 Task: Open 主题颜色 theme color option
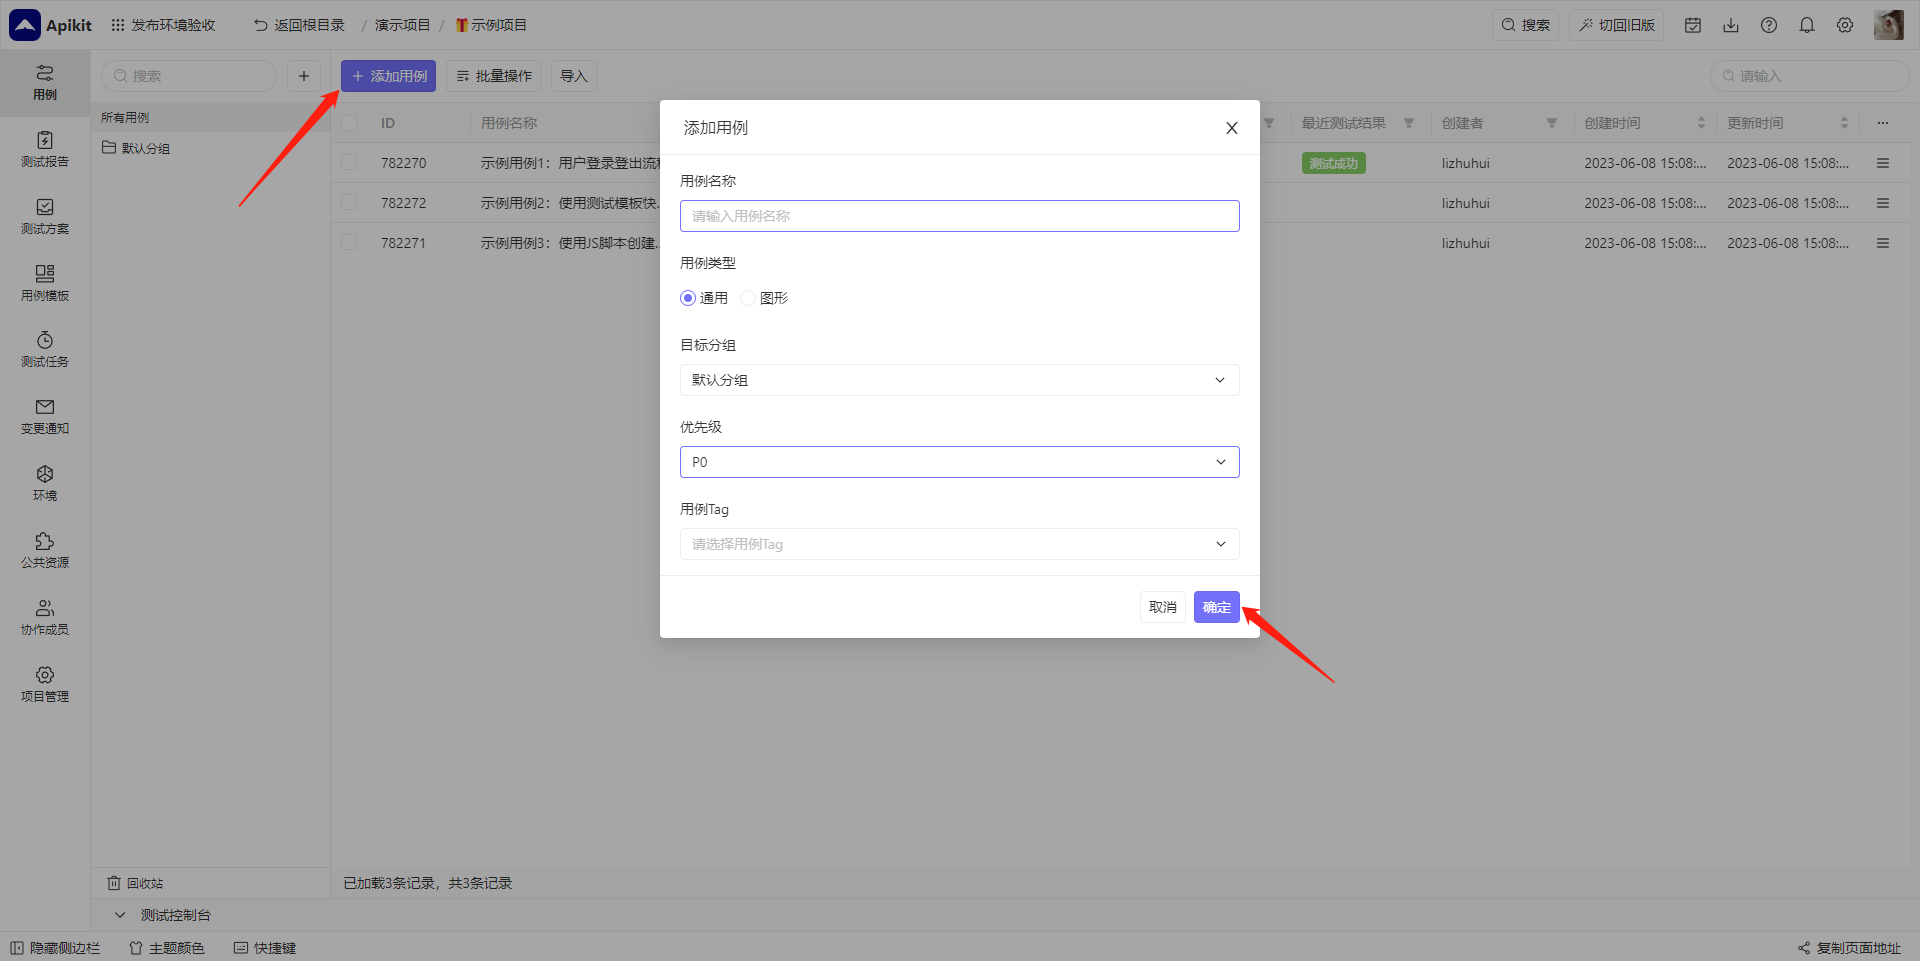tap(167, 948)
